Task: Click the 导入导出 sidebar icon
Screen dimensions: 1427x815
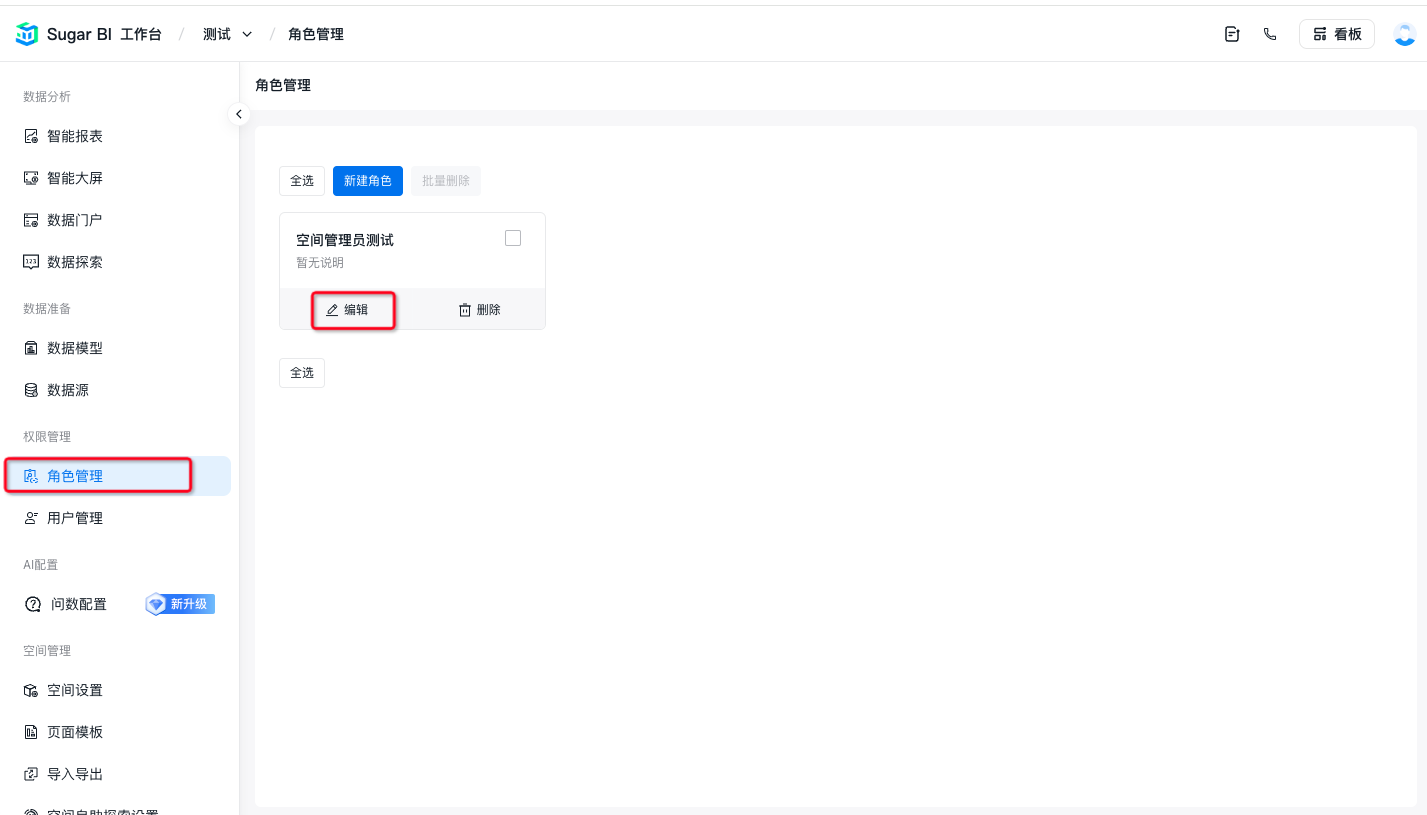Action: (31, 774)
